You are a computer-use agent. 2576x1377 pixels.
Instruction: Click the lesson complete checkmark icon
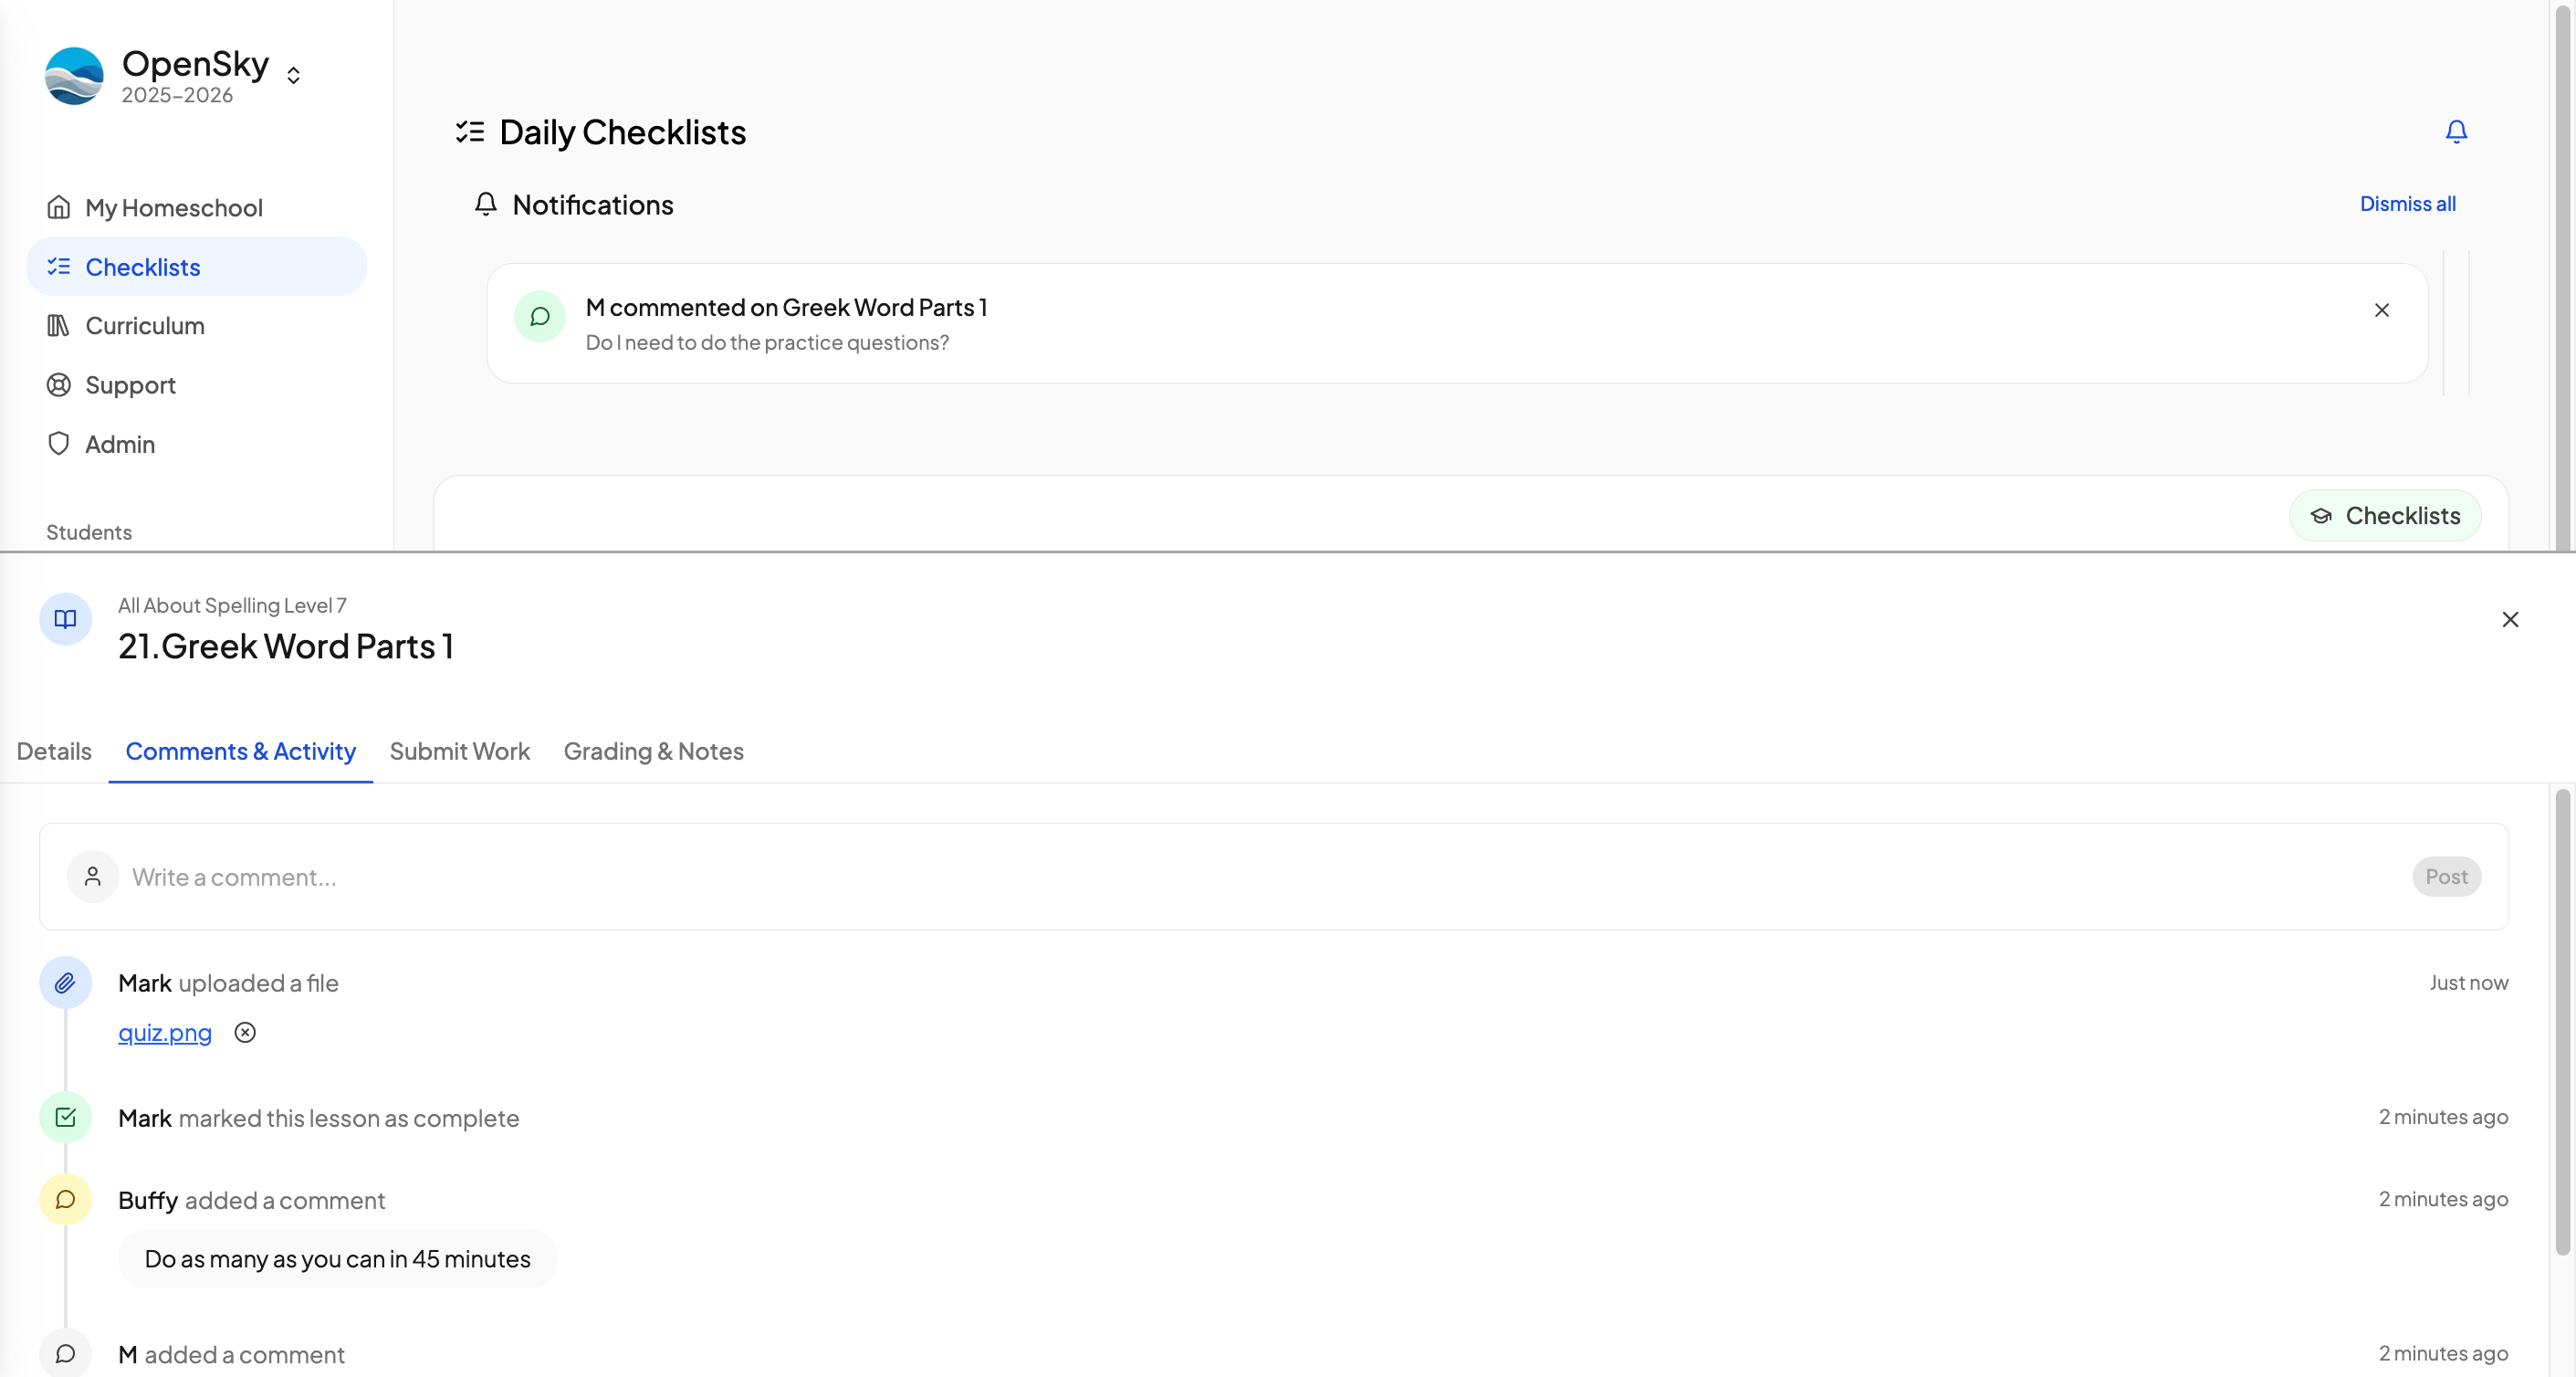[x=65, y=1117]
